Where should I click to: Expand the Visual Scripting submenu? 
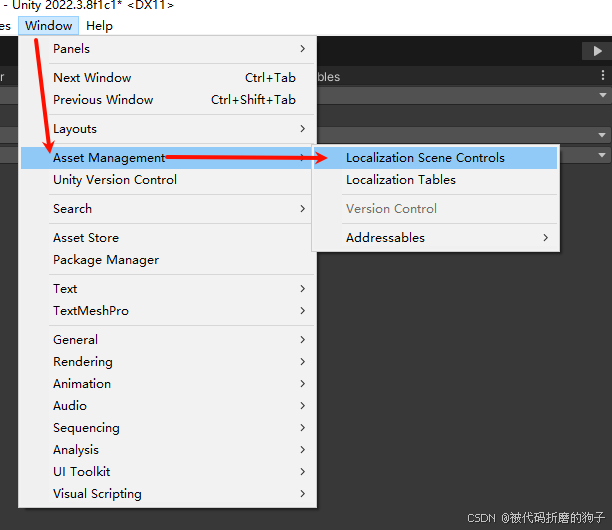pyautogui.click(x=168, y=494)
